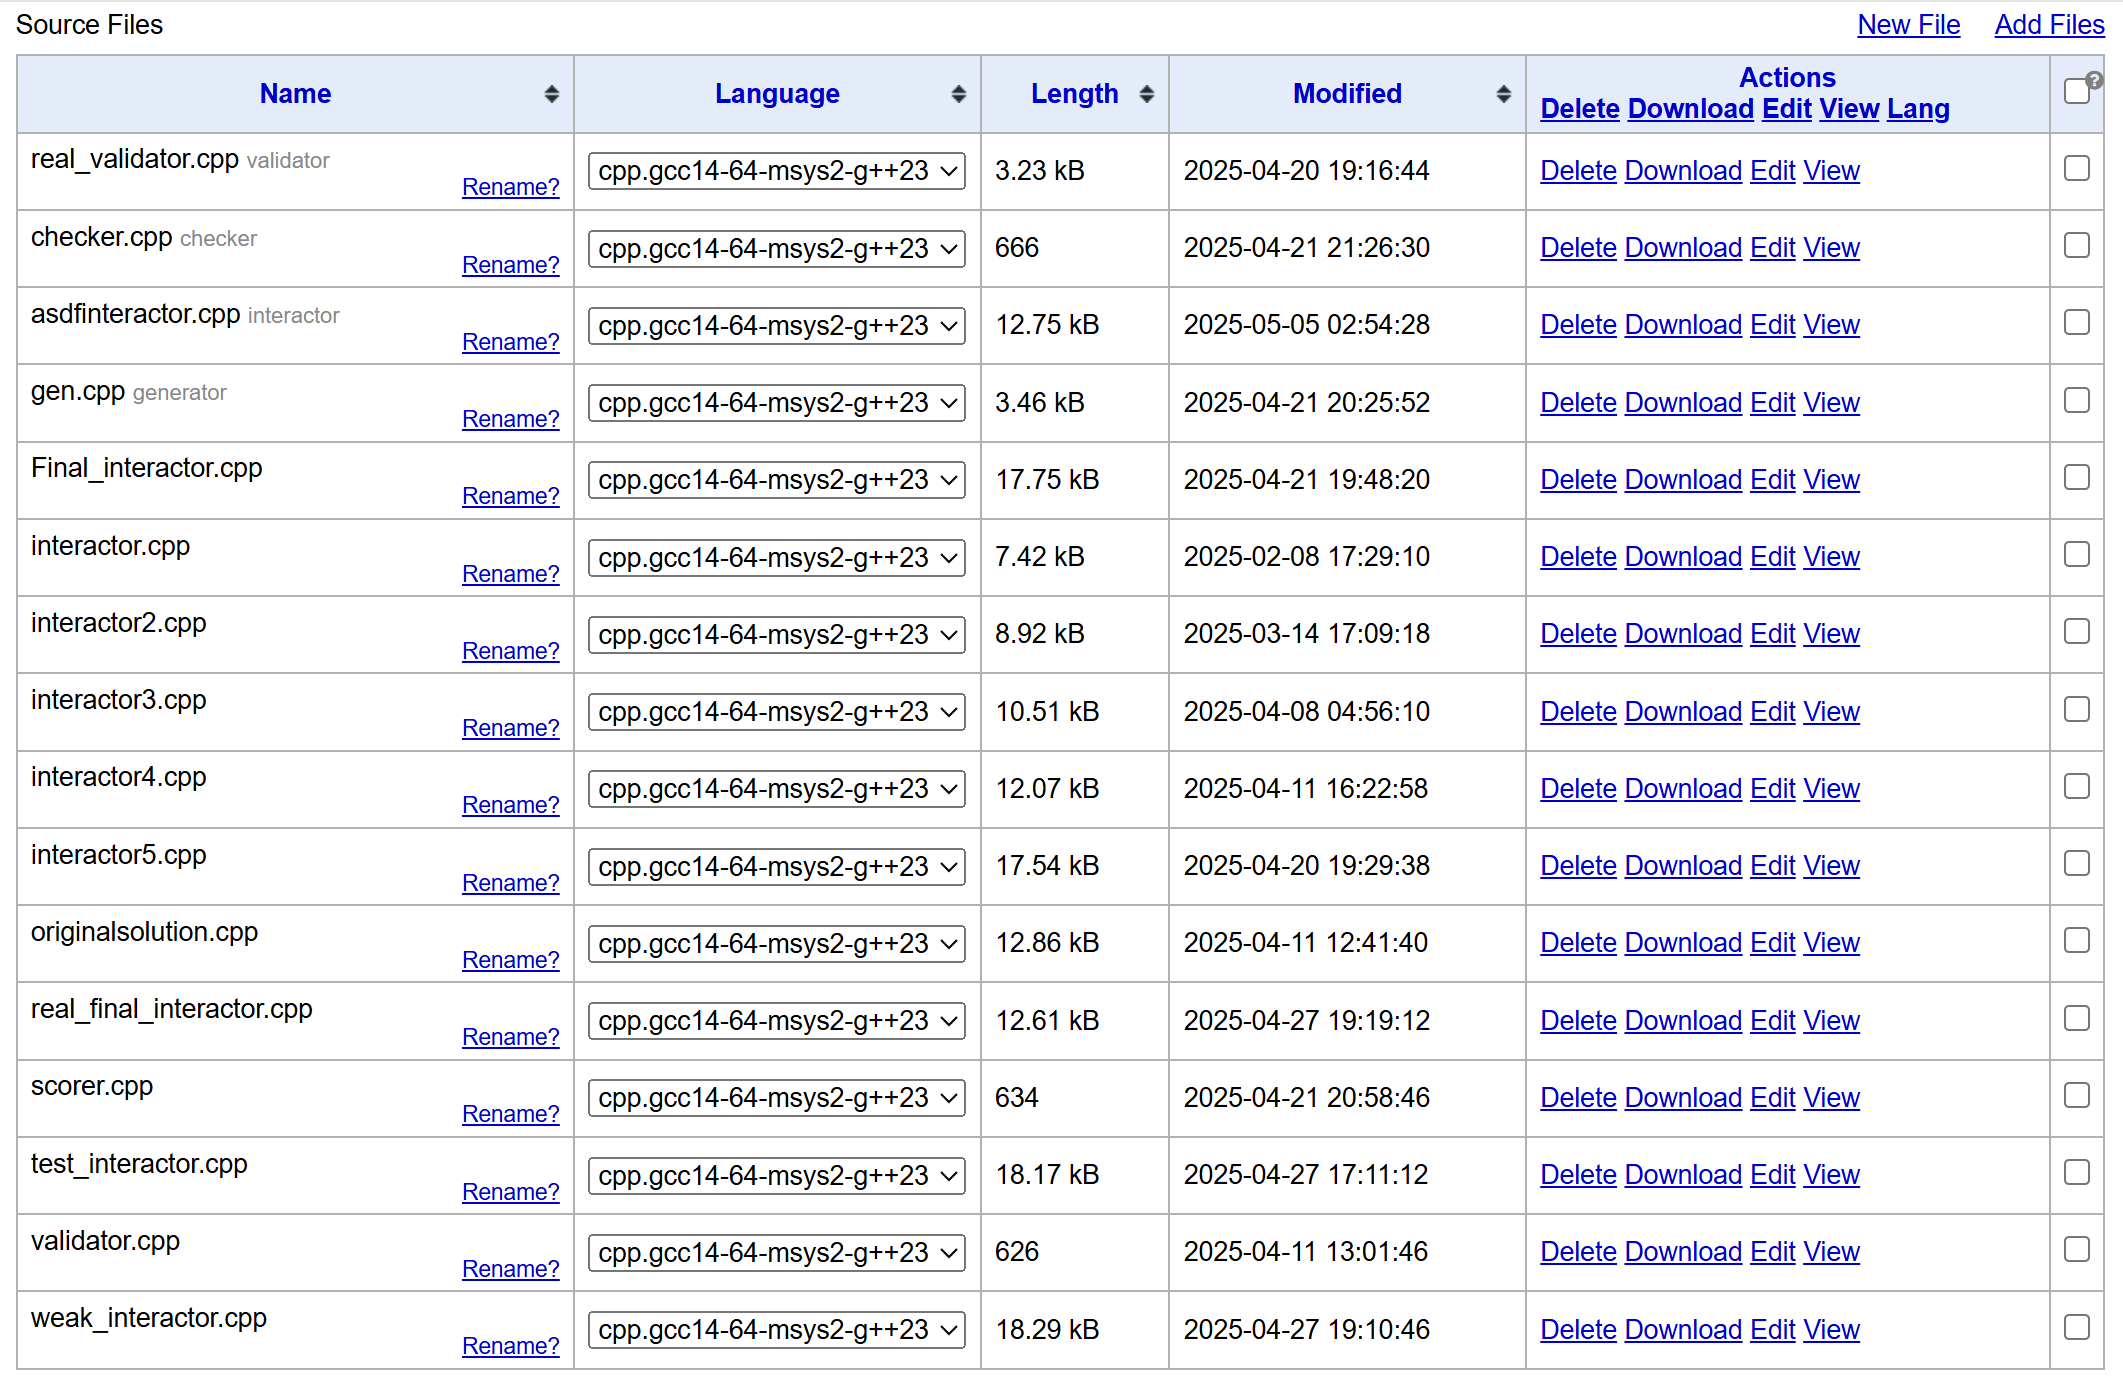Click Language column sort arrows icon
2123x1381 pixels.
coord(958,94)
